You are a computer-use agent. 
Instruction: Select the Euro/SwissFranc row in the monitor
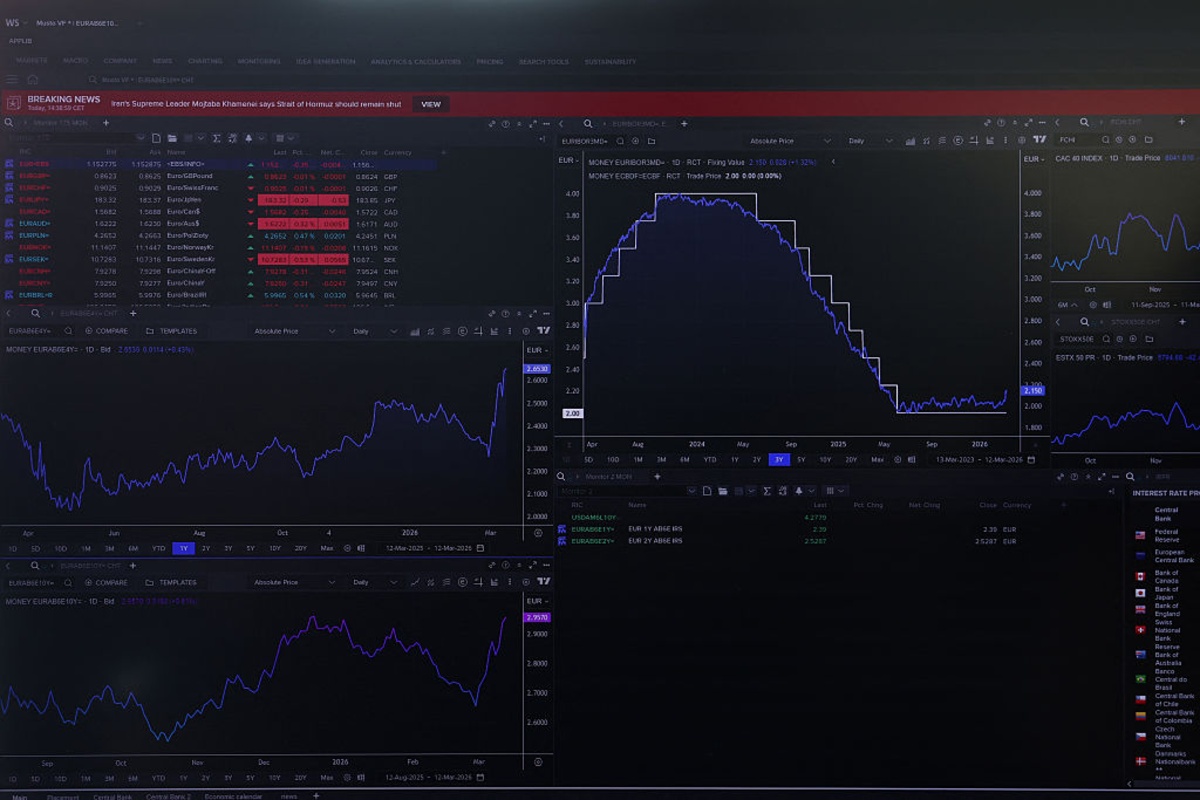point(218,188)
